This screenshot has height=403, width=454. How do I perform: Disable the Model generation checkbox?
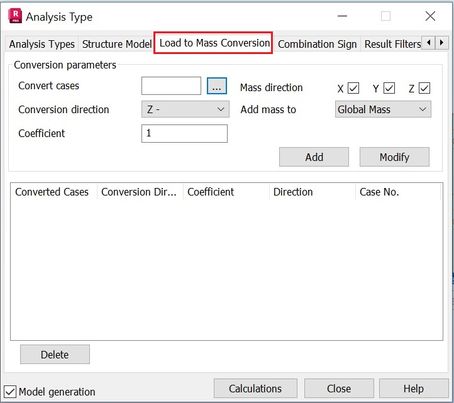point(10,392)
